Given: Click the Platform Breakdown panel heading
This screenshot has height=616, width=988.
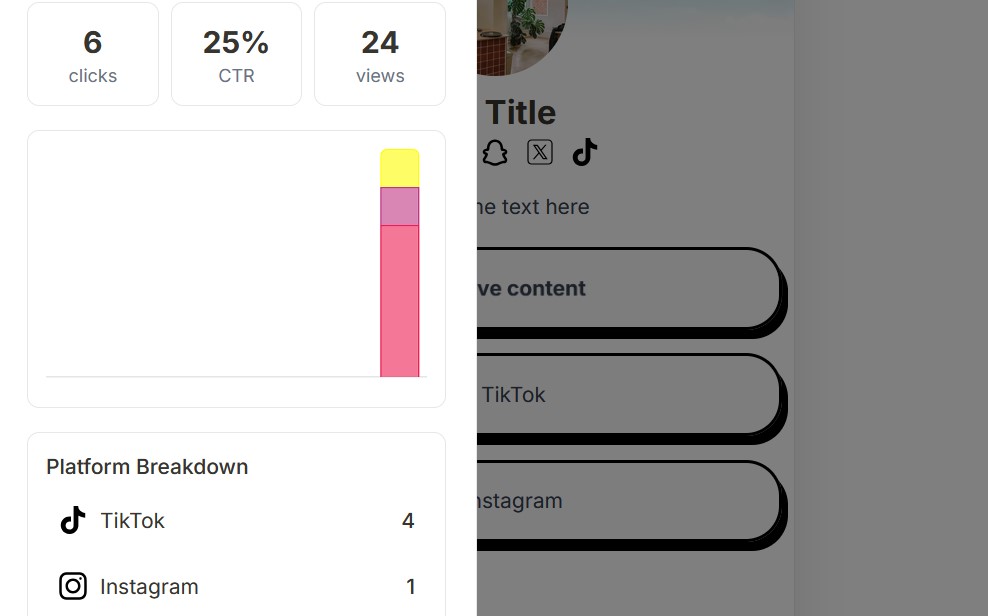Looking at the screenshot, I should point(147,467).
